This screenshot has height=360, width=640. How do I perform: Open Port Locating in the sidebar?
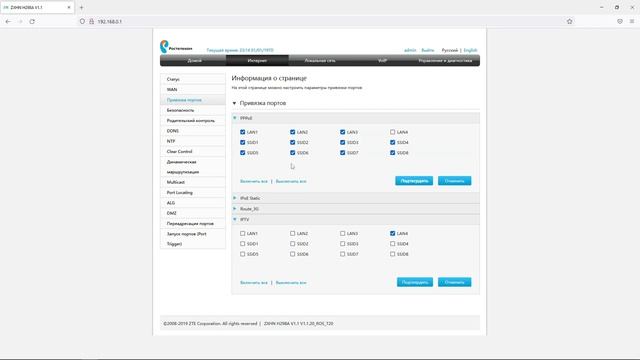pyautogui.click(x=193, y=193)
